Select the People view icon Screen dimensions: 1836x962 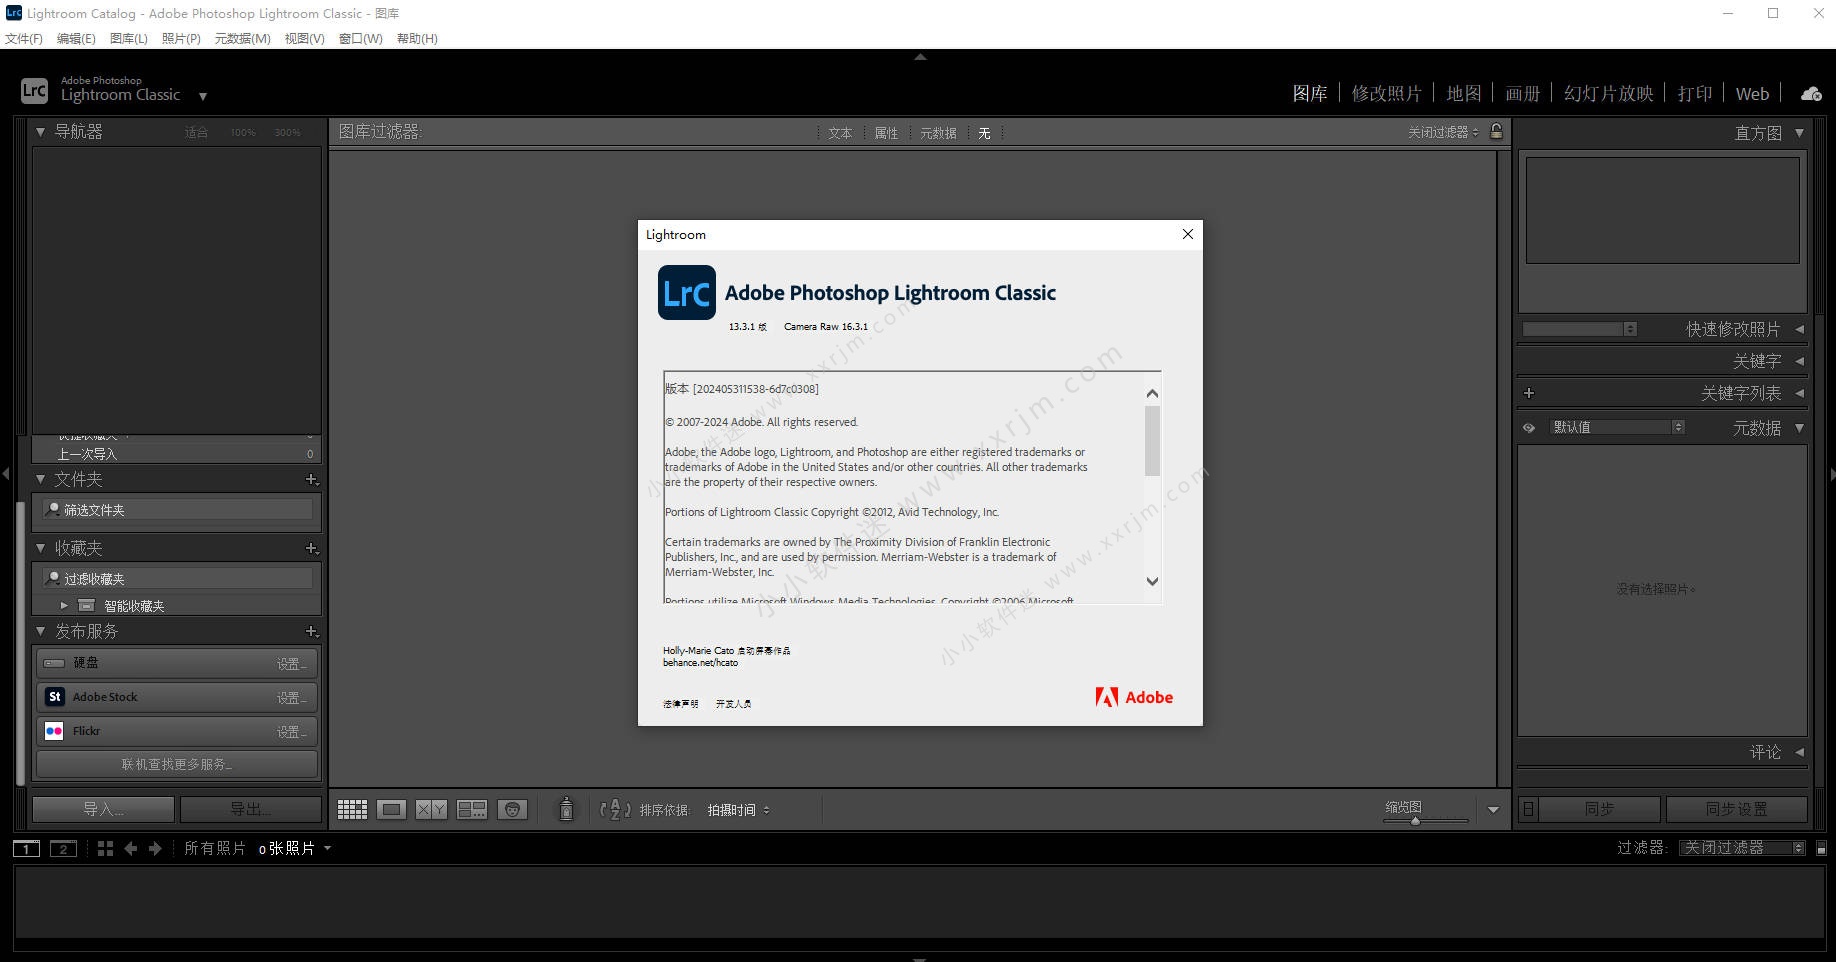[x=513, y=809]
